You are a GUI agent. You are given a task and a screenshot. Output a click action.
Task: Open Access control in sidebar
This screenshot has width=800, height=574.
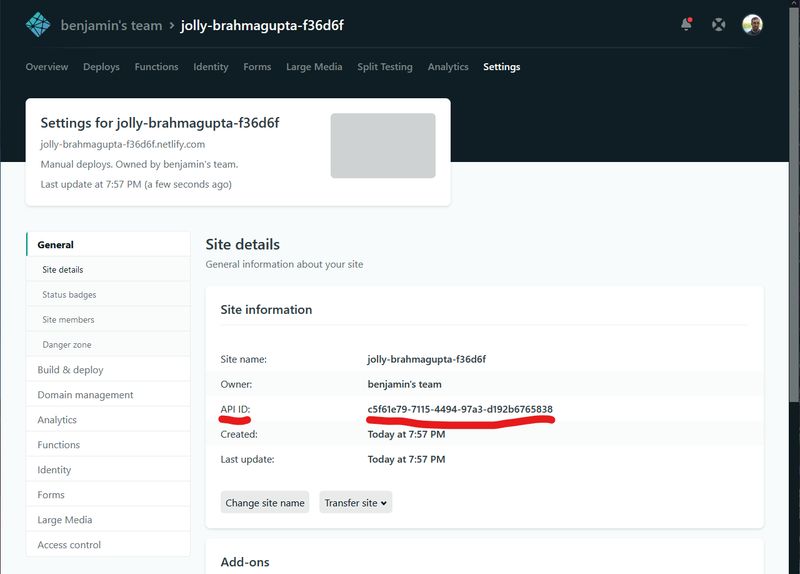[108, 544]
